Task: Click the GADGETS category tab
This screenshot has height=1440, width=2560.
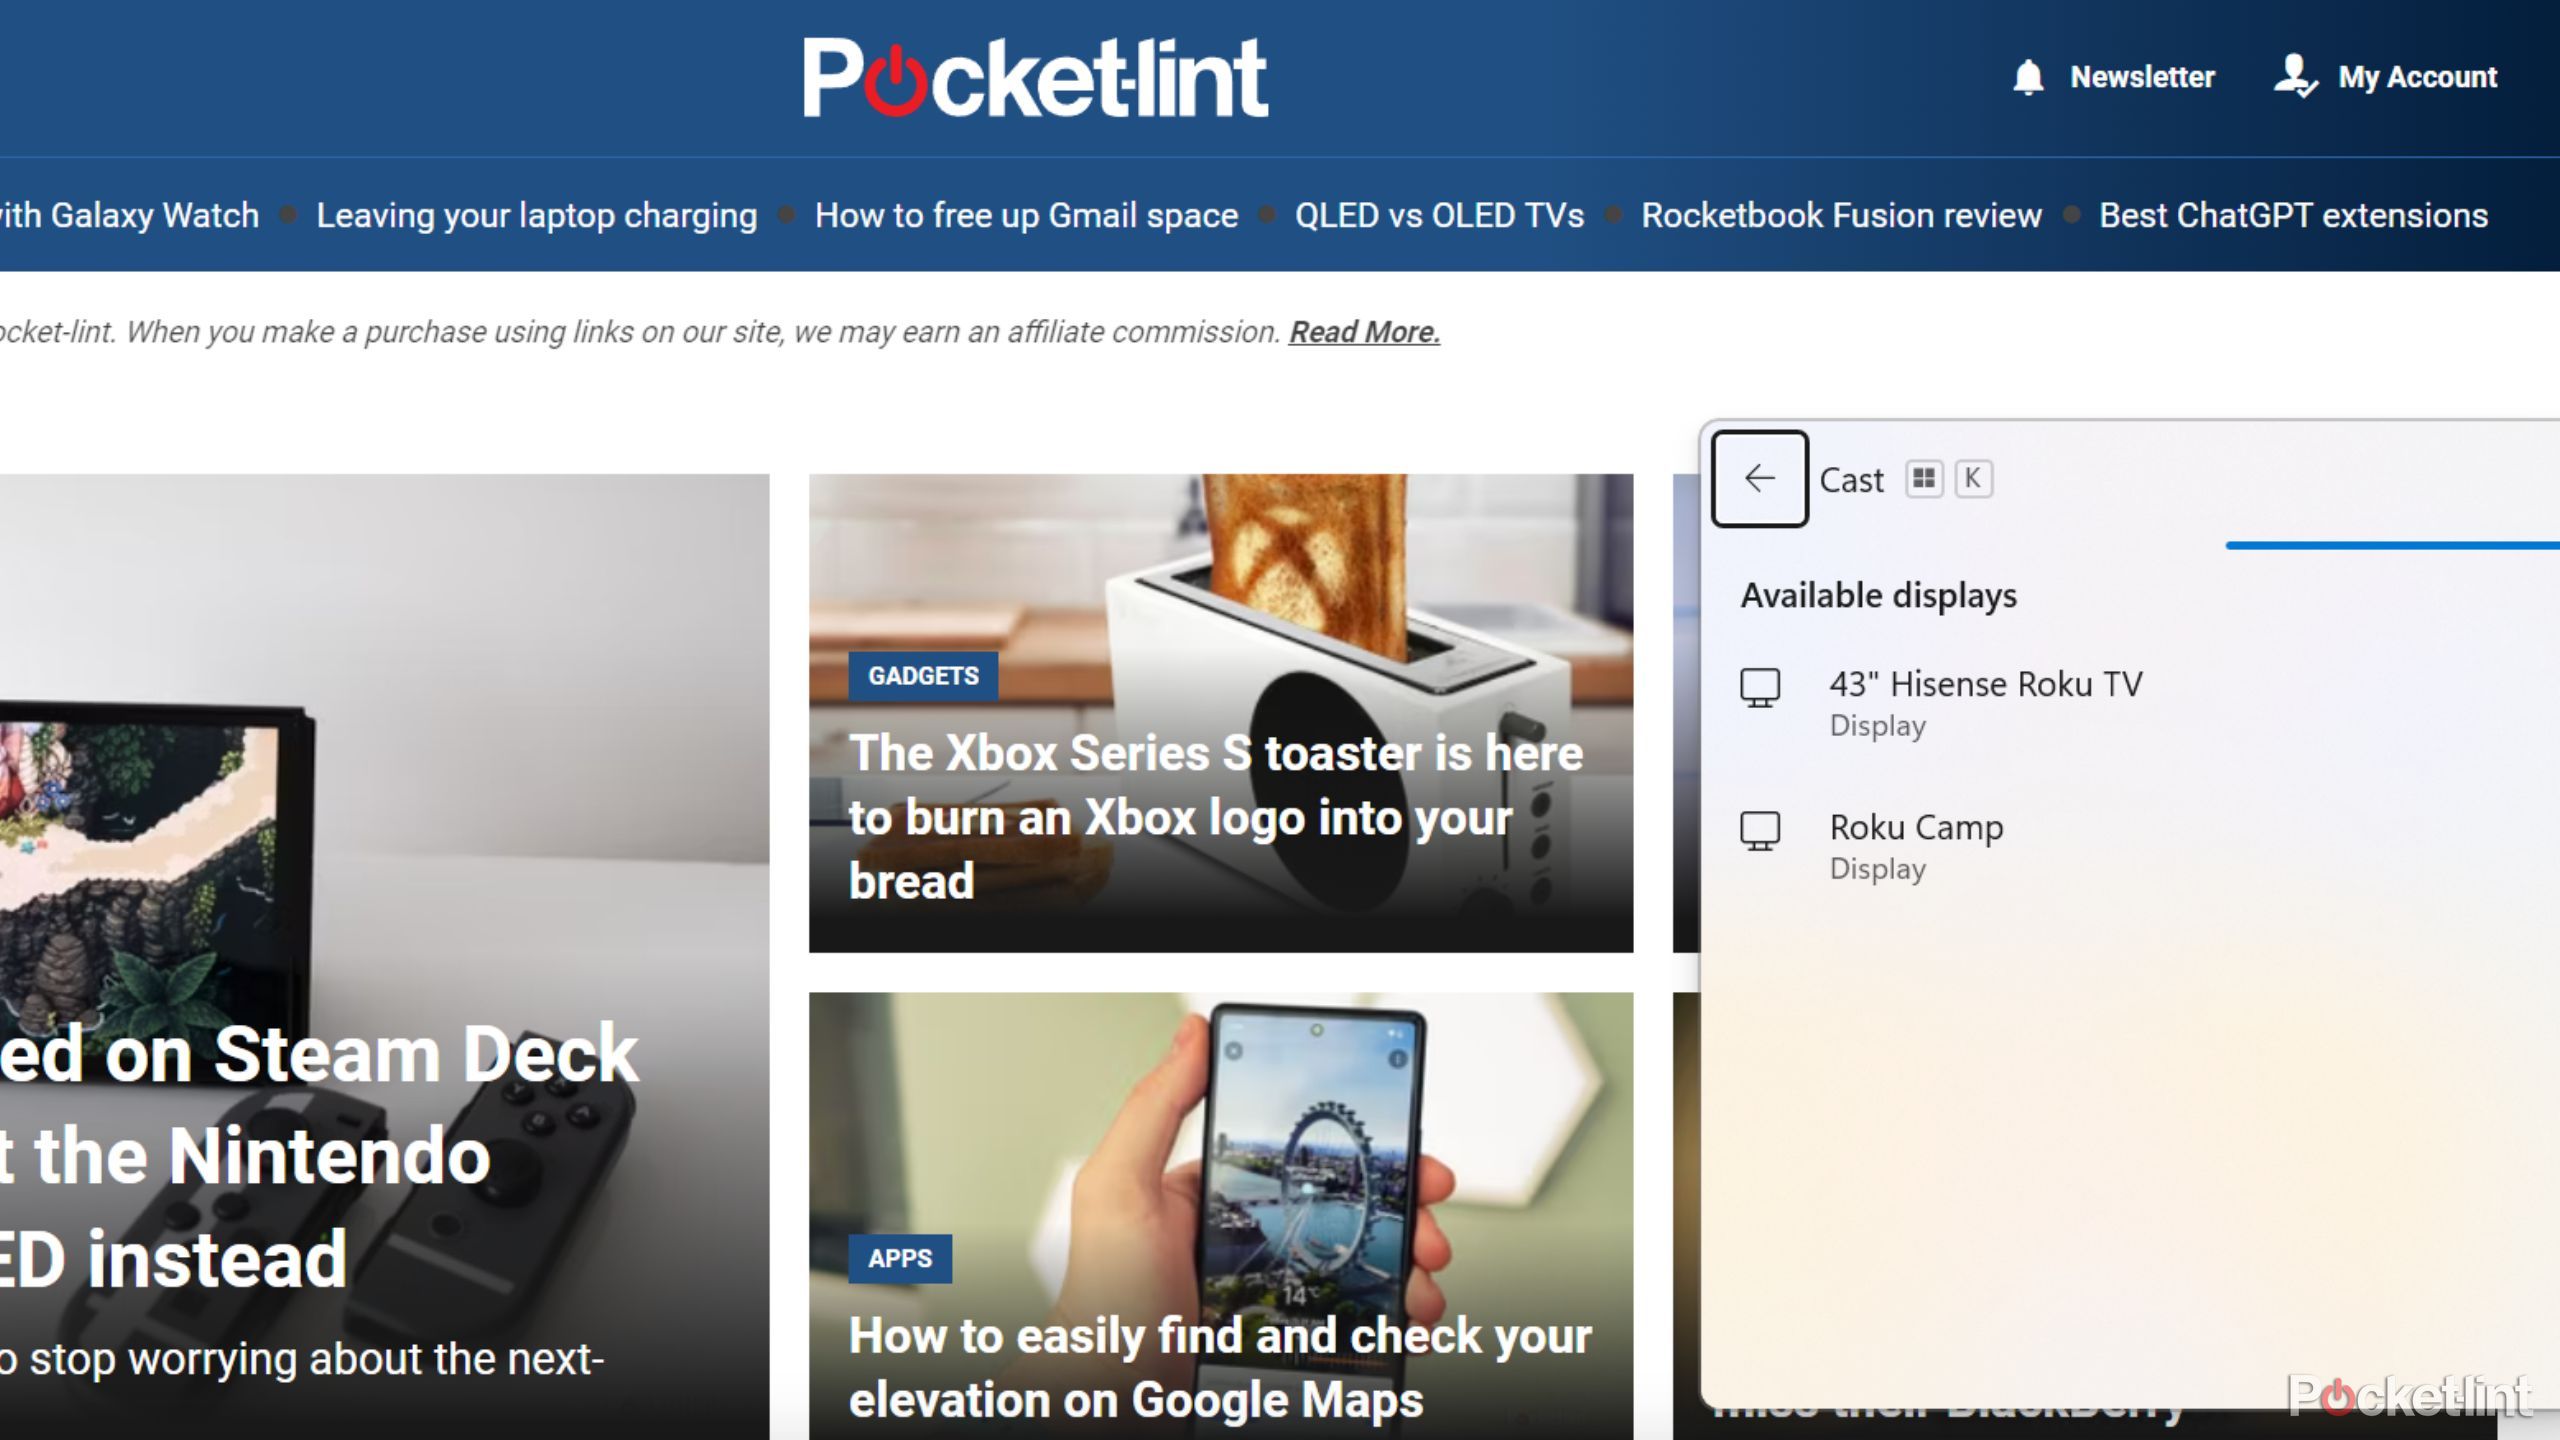Action: pyautogui.click(x=923, y=675)
